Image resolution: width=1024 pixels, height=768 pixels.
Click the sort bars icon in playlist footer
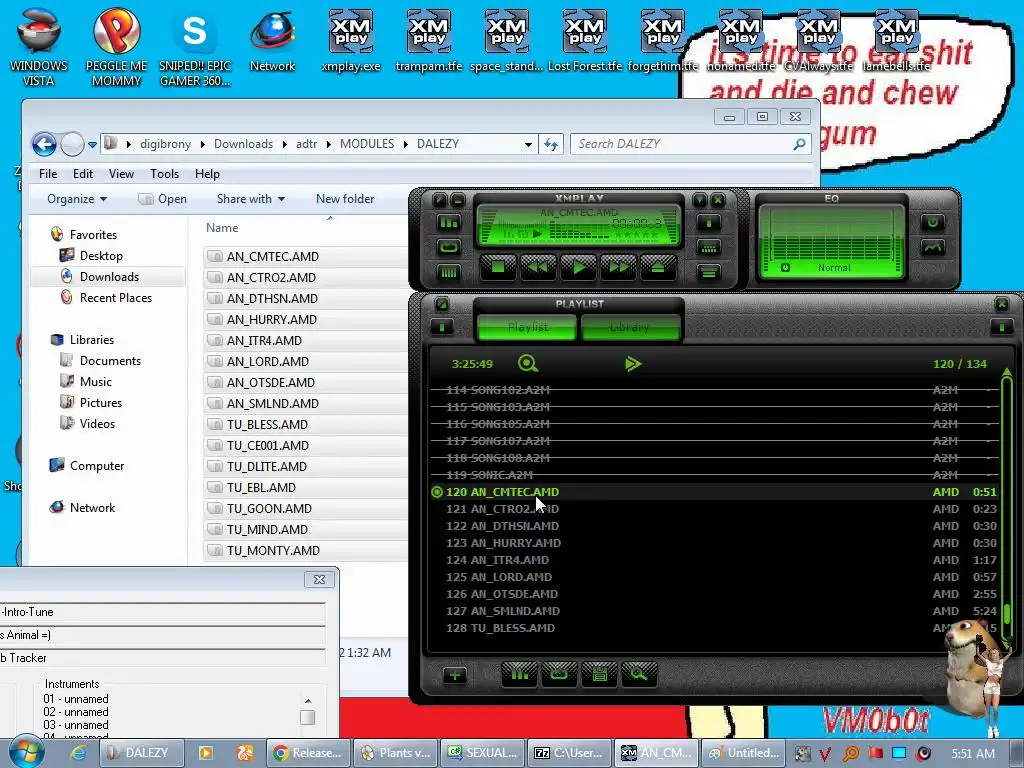(520, 674)
